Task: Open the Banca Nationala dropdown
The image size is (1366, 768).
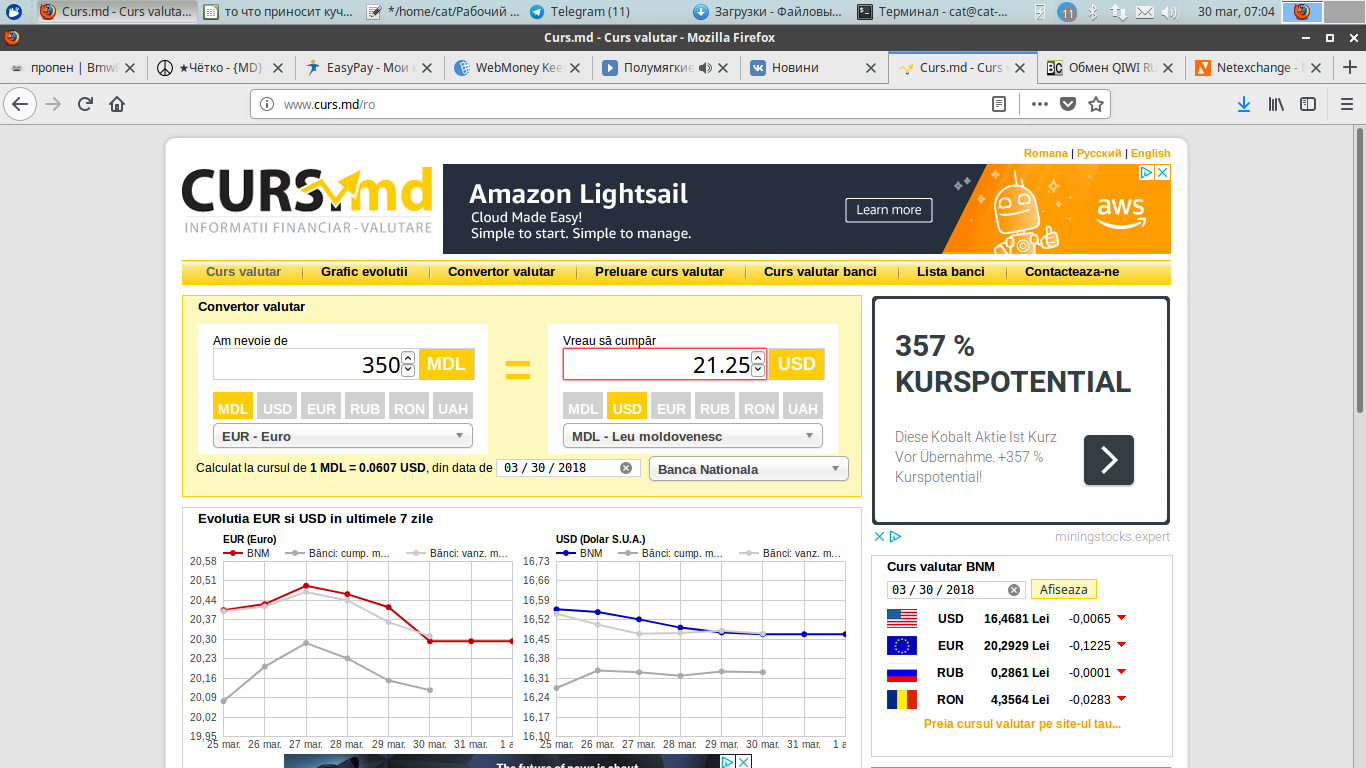Action: tap(749, 469)
